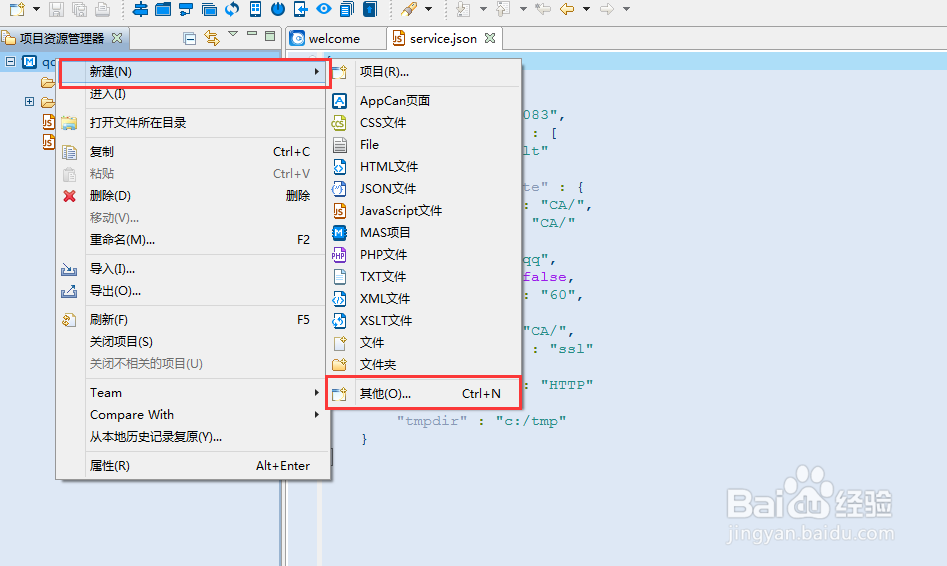Open the 新建(N) submenu
Image resolution: width=947 pixels, height=566 pixels.
[x=193, y=71]
